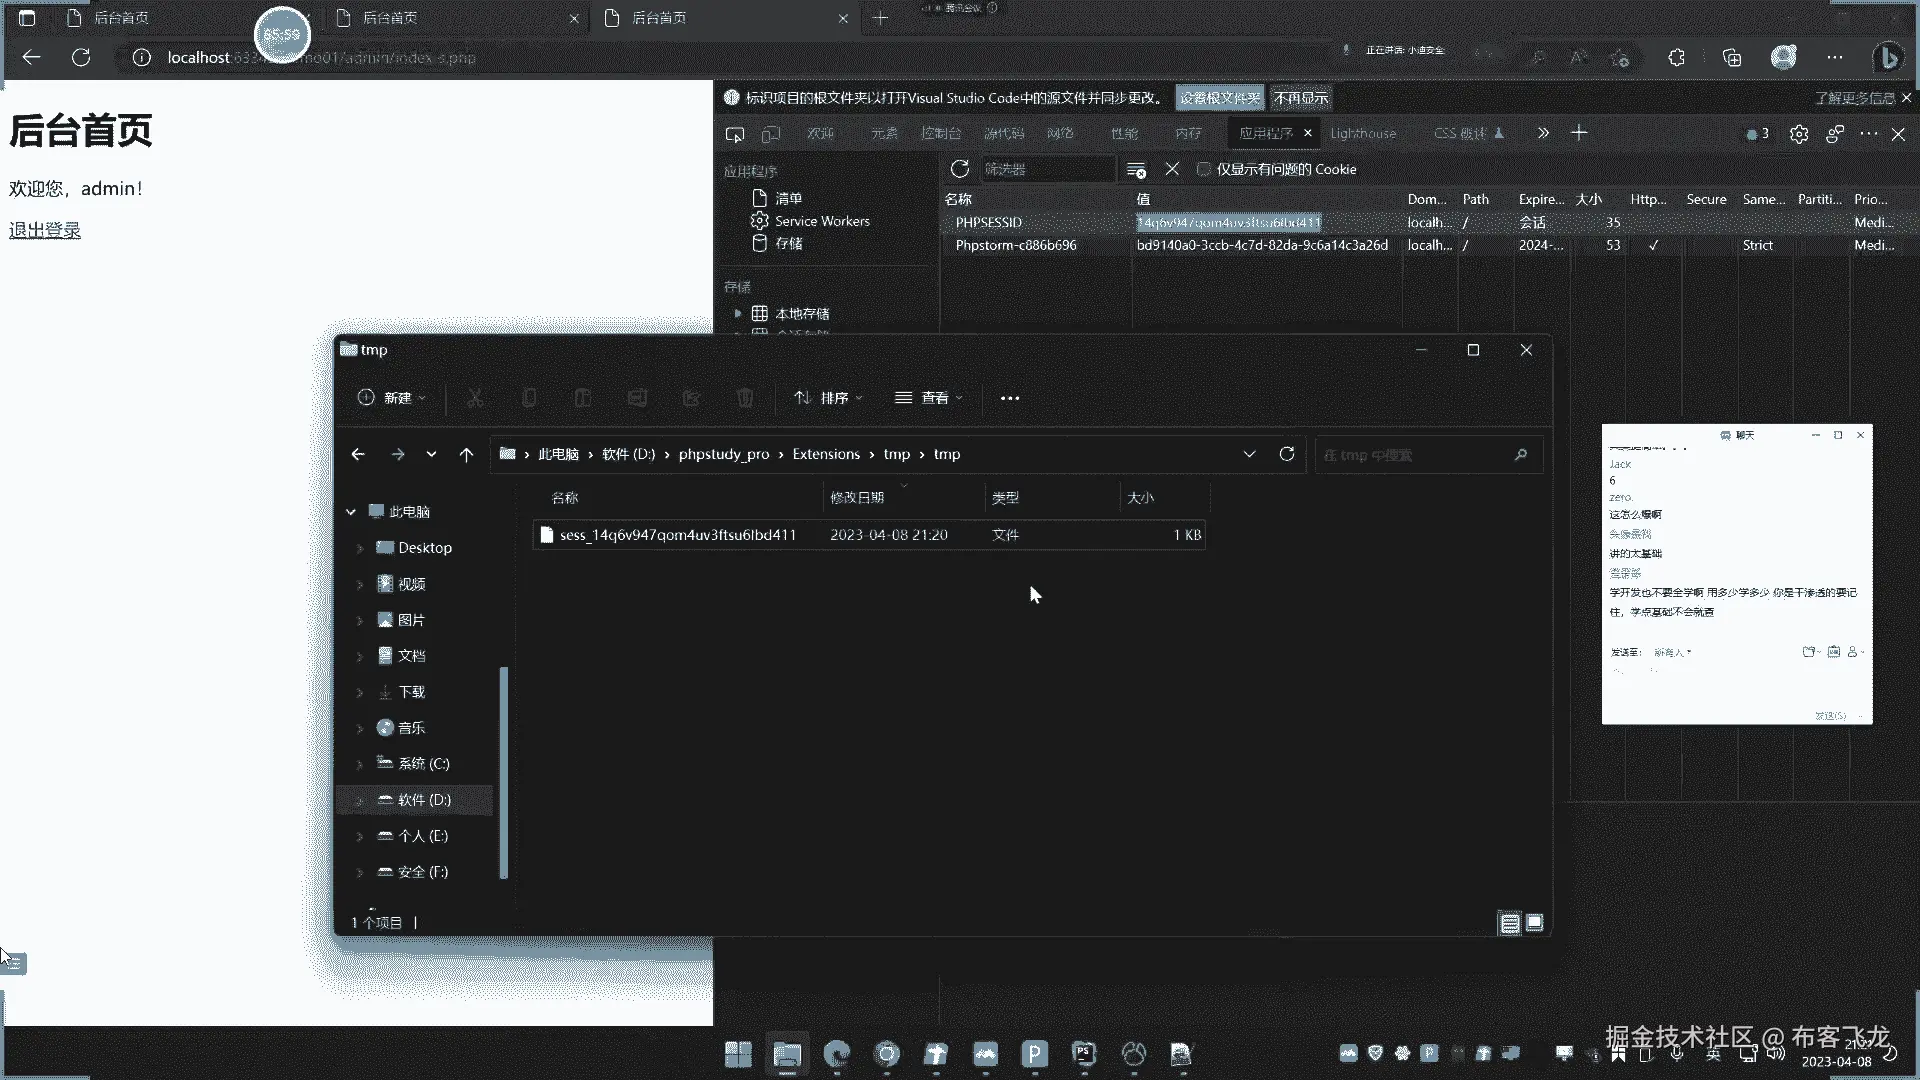The height and width of the screenshot is (1080, 1920).
Task: Open the 应用程序 Application DevTools tab
Action: point(1265,133)
